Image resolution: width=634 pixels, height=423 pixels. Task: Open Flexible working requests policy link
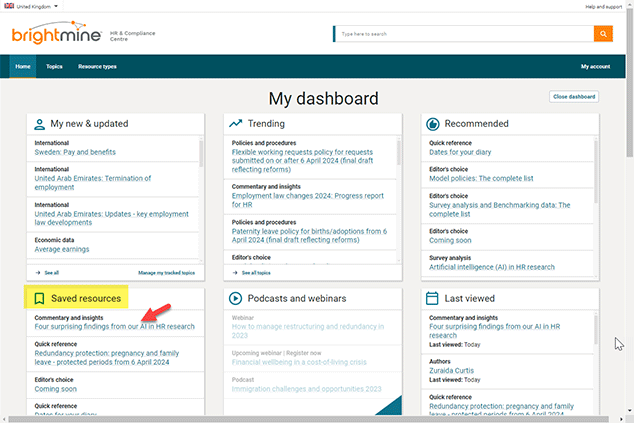coord(302,161)
